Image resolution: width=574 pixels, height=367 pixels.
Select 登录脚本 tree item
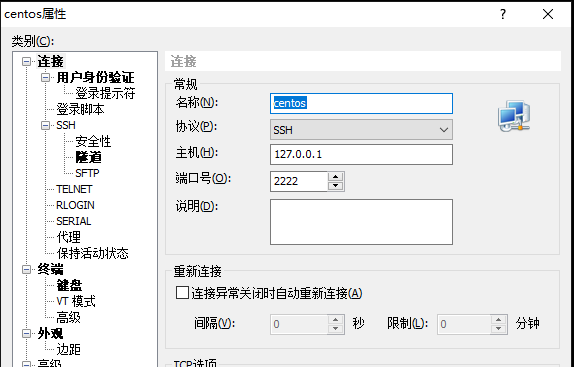pos(80,109)
